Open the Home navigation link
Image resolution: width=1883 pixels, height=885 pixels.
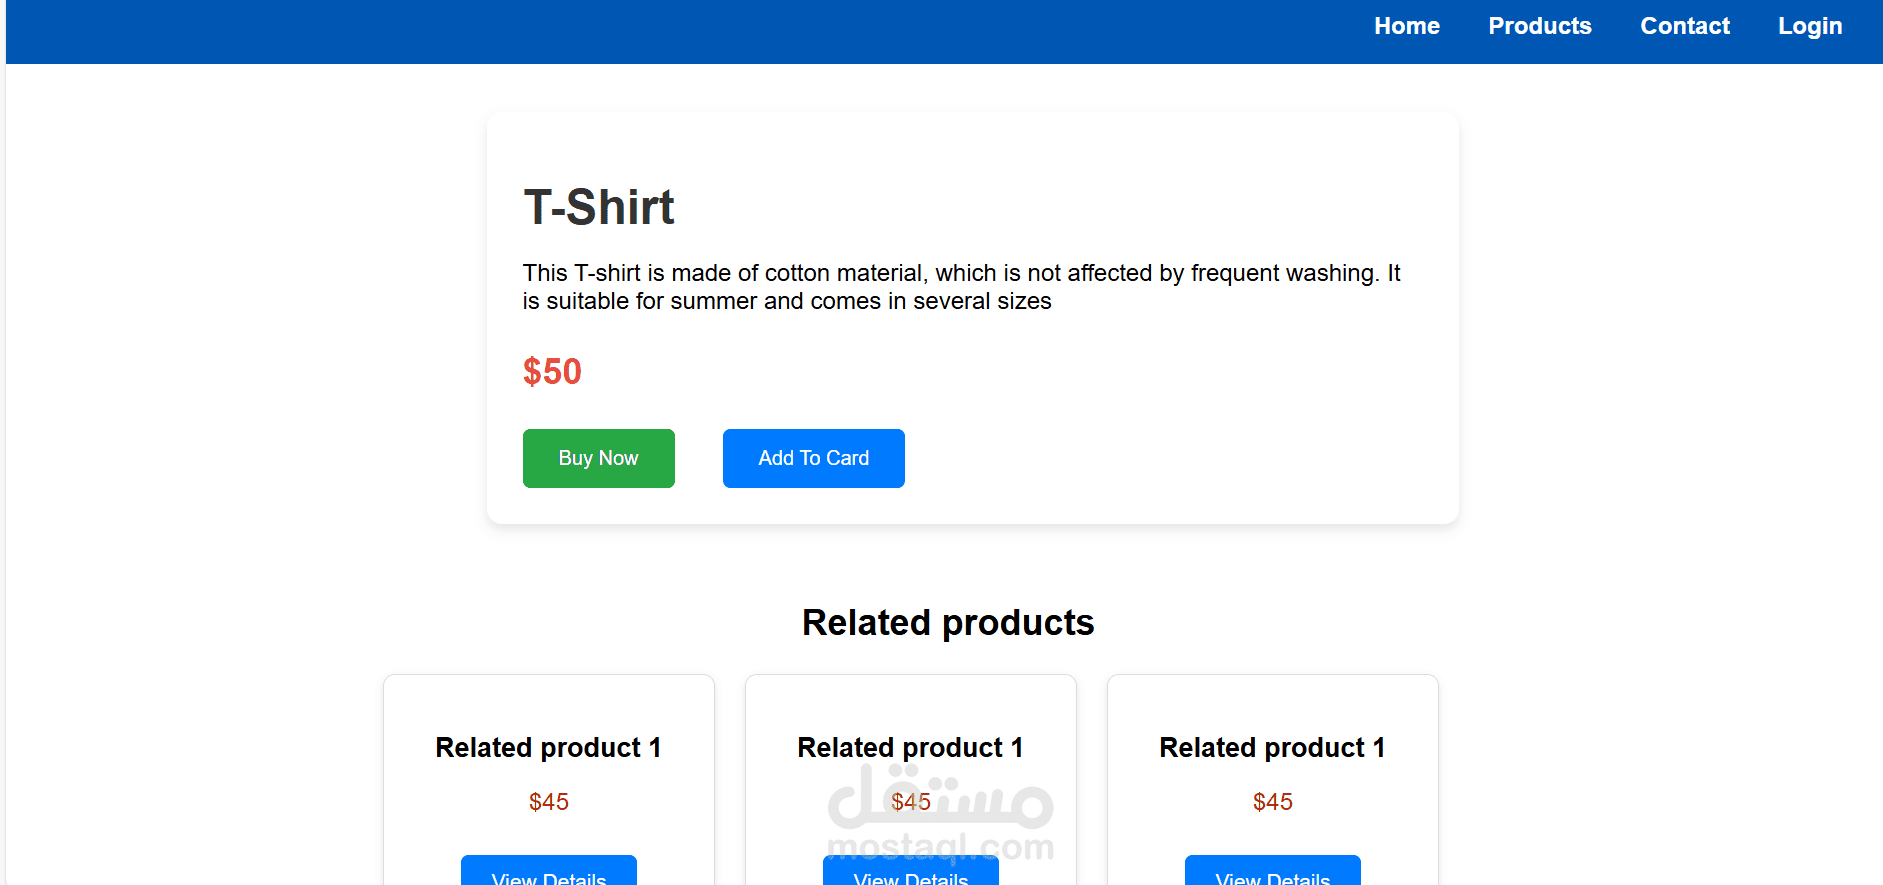coord(1406,26)
